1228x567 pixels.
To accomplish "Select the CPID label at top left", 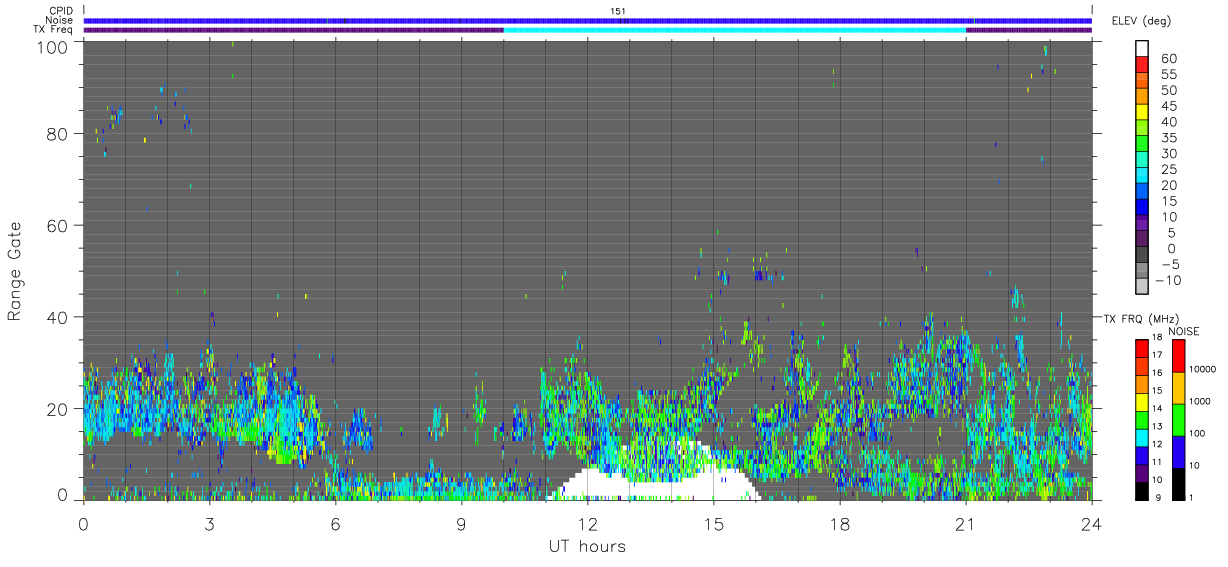I will [x=61, y=11].
